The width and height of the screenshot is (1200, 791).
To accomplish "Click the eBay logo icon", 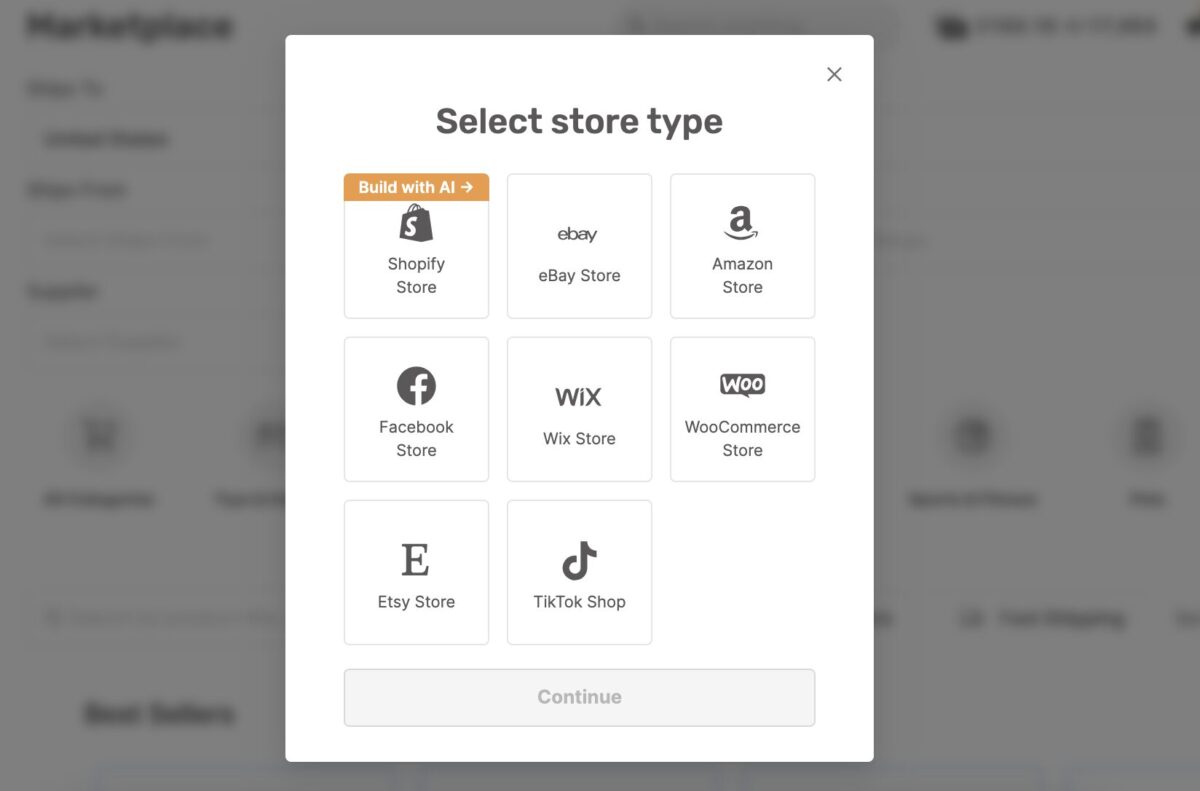I will 578,234.
